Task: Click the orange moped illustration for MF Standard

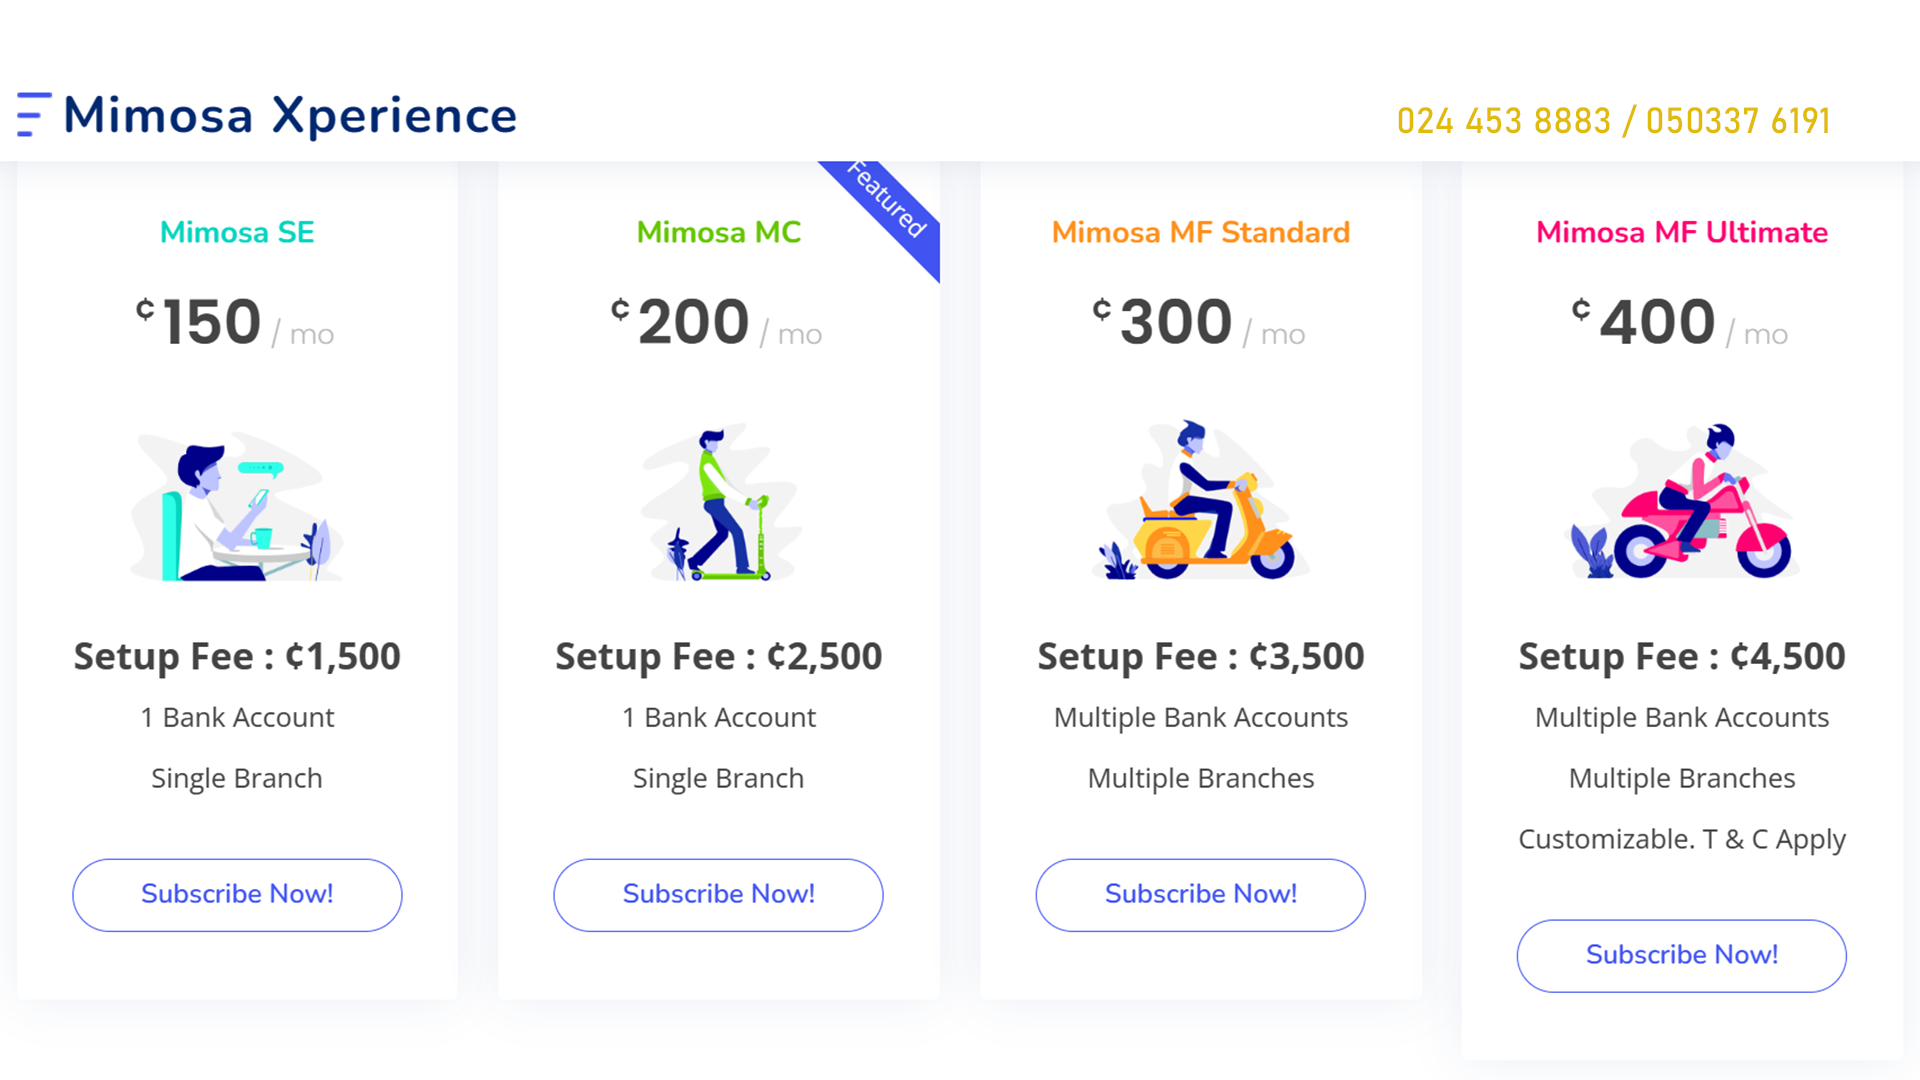Action: (x=1200, y=502)
